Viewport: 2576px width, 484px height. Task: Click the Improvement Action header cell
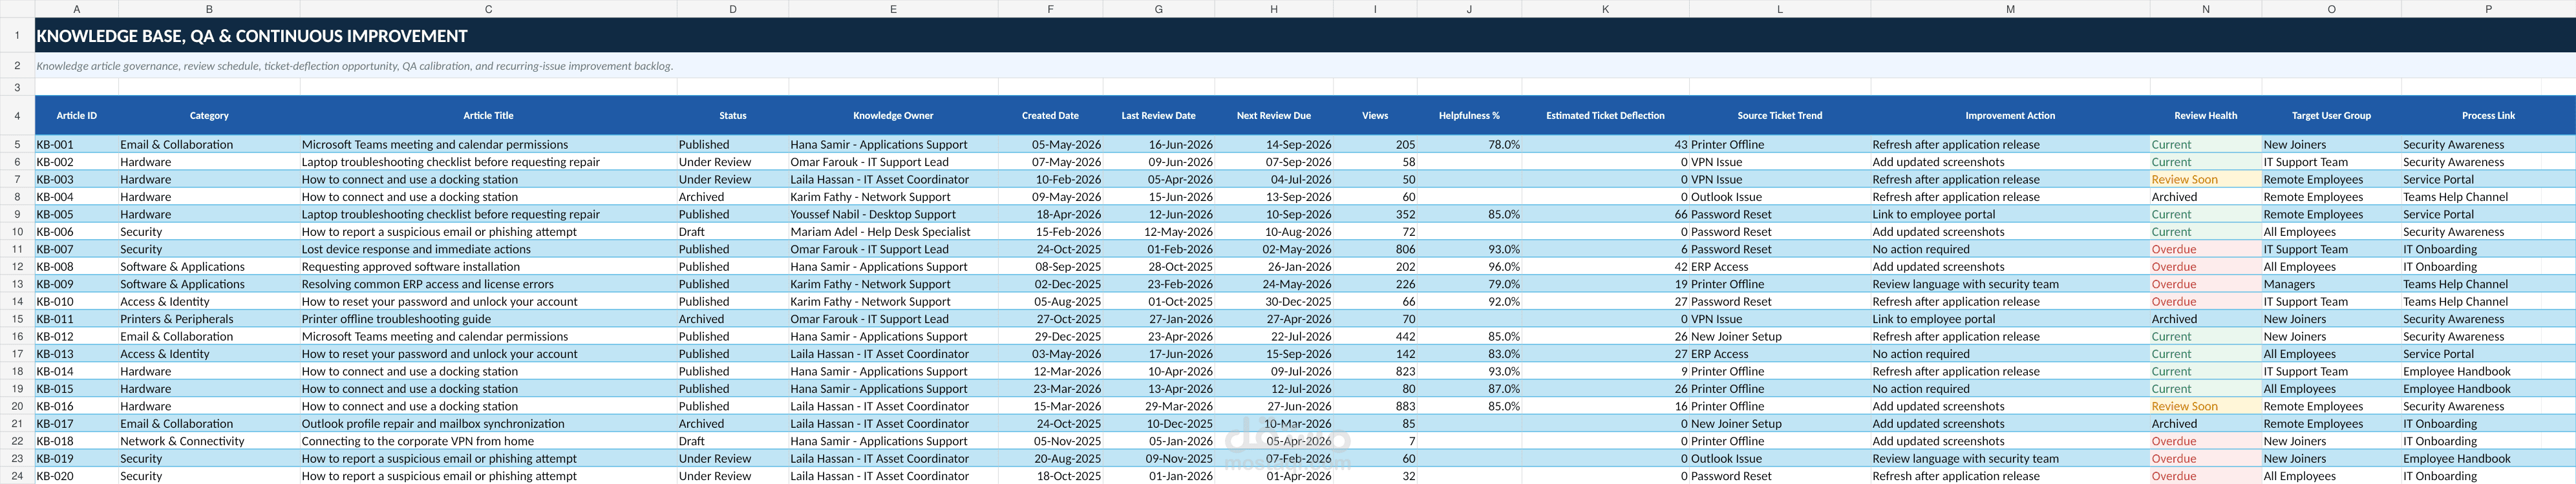(2010, 116)
